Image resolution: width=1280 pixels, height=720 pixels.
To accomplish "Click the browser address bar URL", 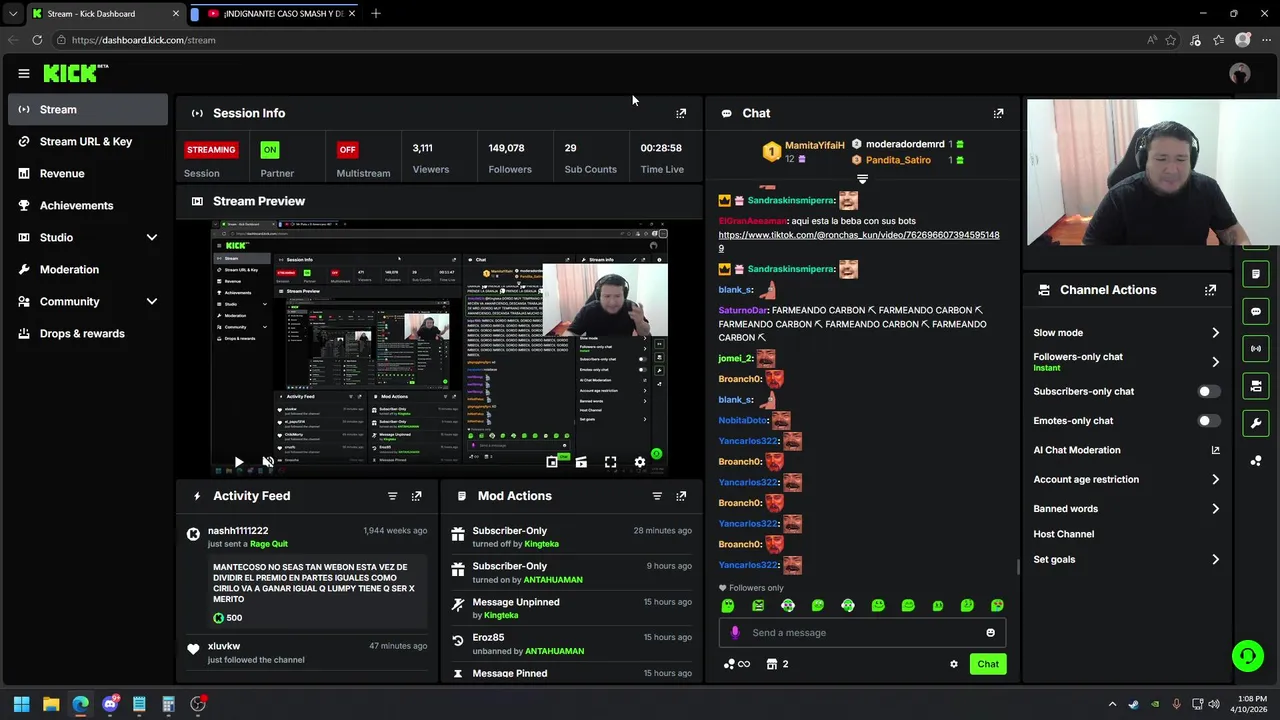I will coord(143,40).
